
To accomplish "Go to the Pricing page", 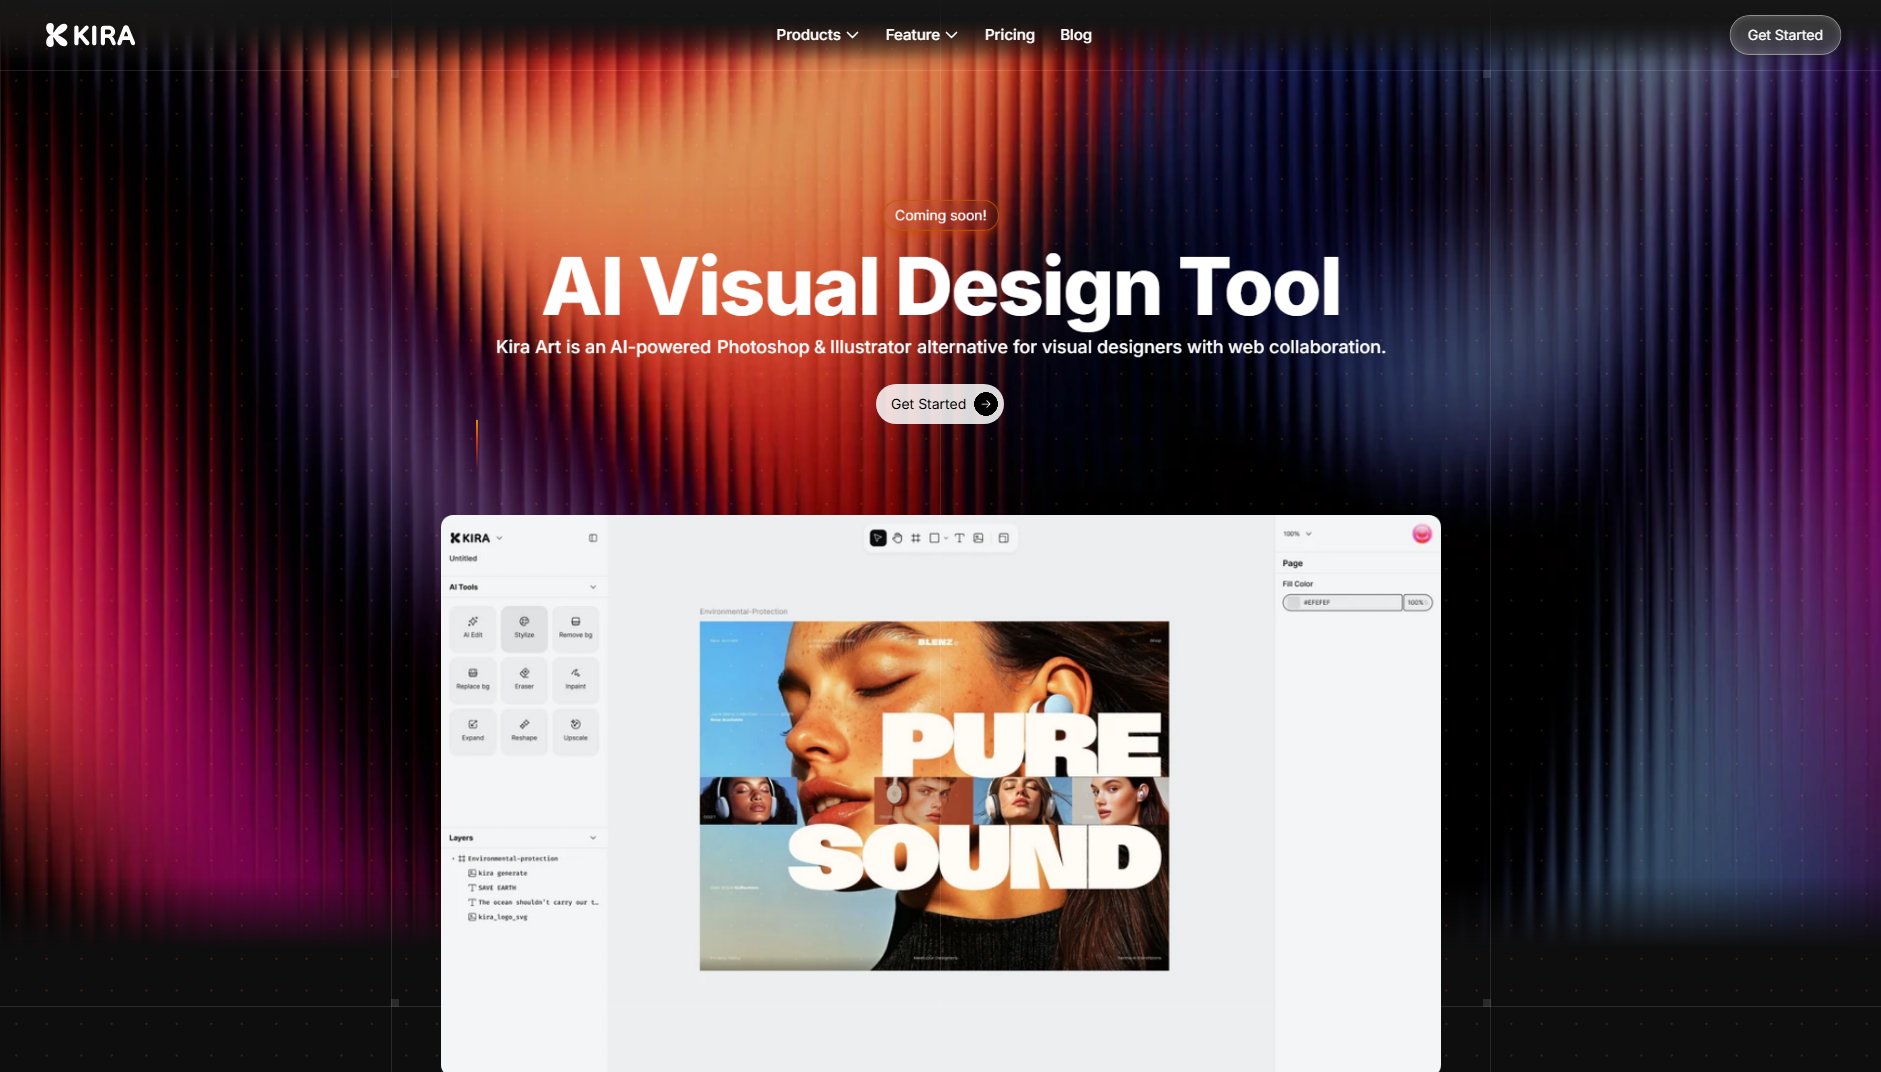I will tap(1009, 35).
